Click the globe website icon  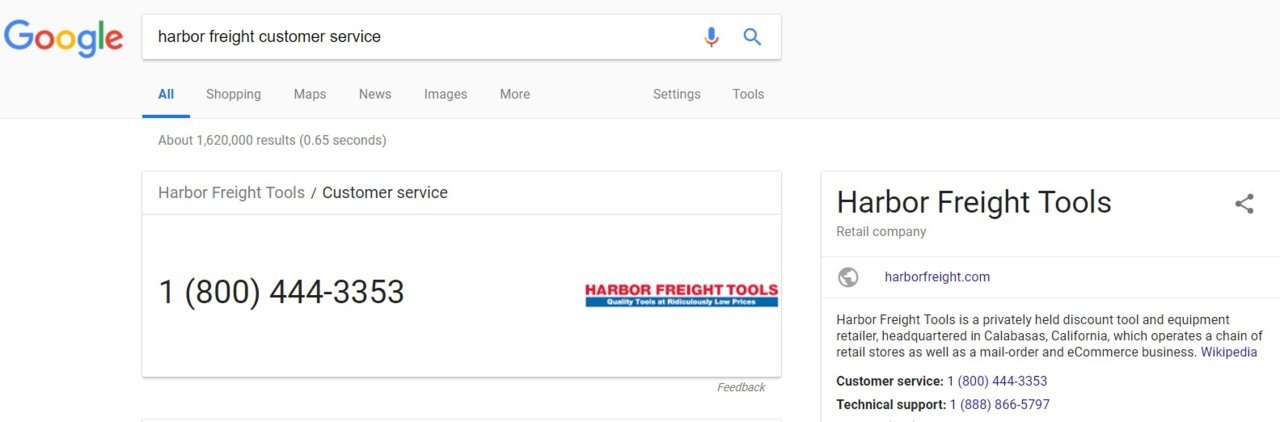click(848, 277)
